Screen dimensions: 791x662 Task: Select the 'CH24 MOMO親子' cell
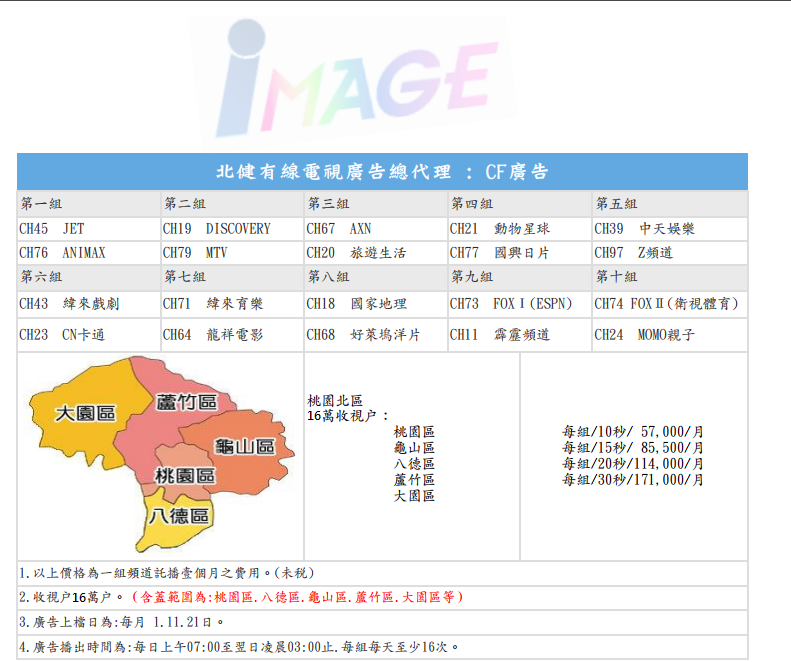670,335
